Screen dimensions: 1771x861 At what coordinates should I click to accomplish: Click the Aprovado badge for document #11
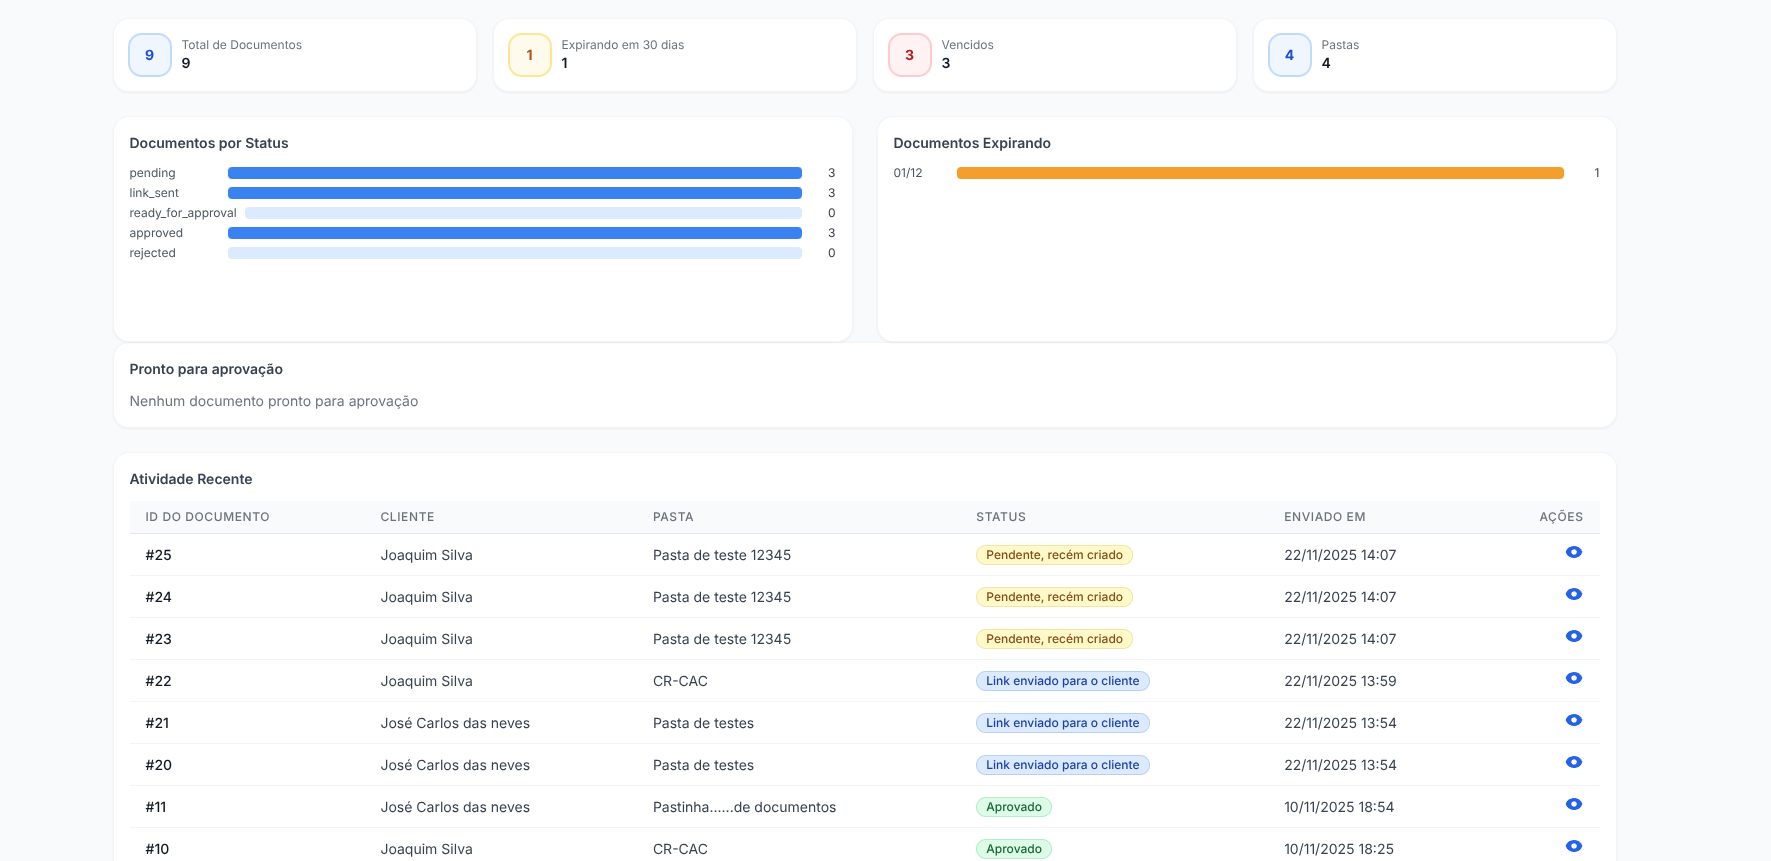pos(1014,807)
